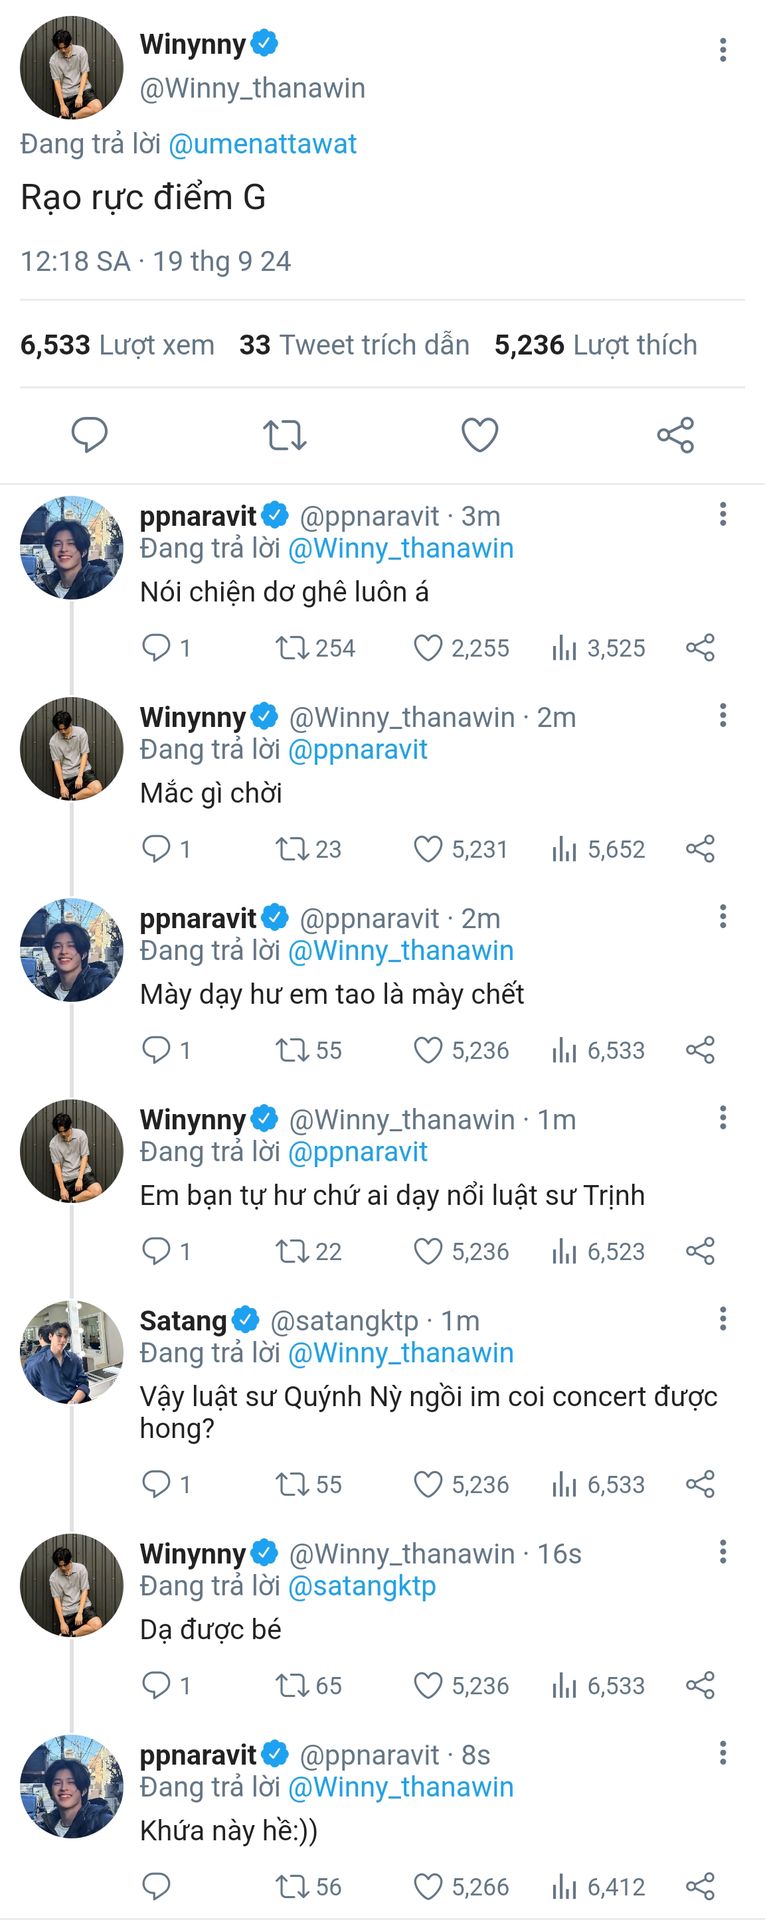View the 5,236 Lượt thích list

coord(596,345)
